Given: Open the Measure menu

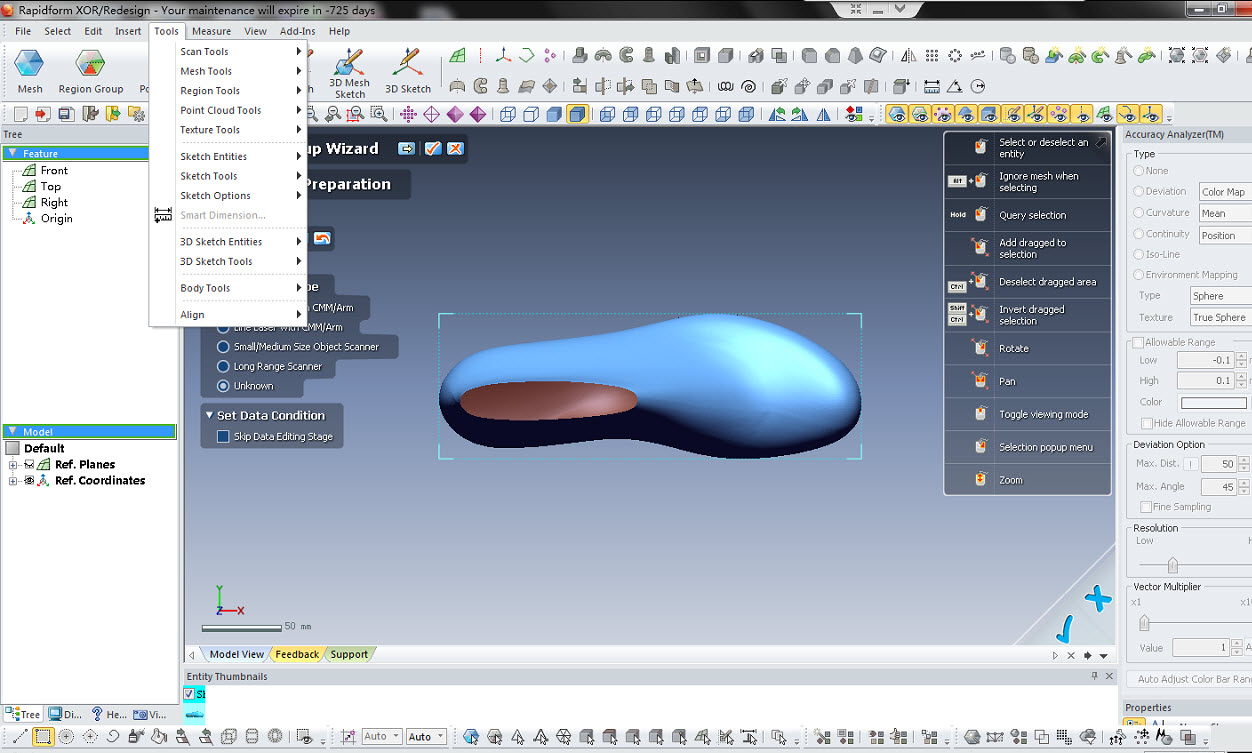Looking at the screenshot, I should point(211,31).
